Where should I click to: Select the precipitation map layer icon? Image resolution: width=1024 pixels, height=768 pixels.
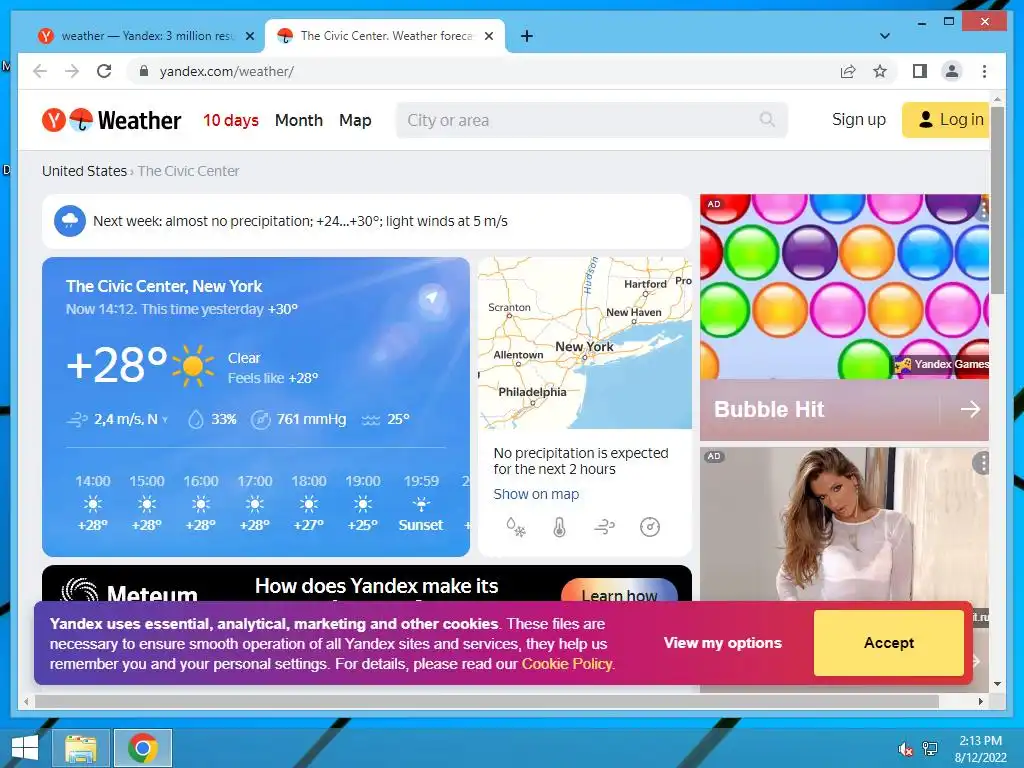coord(515,526)
